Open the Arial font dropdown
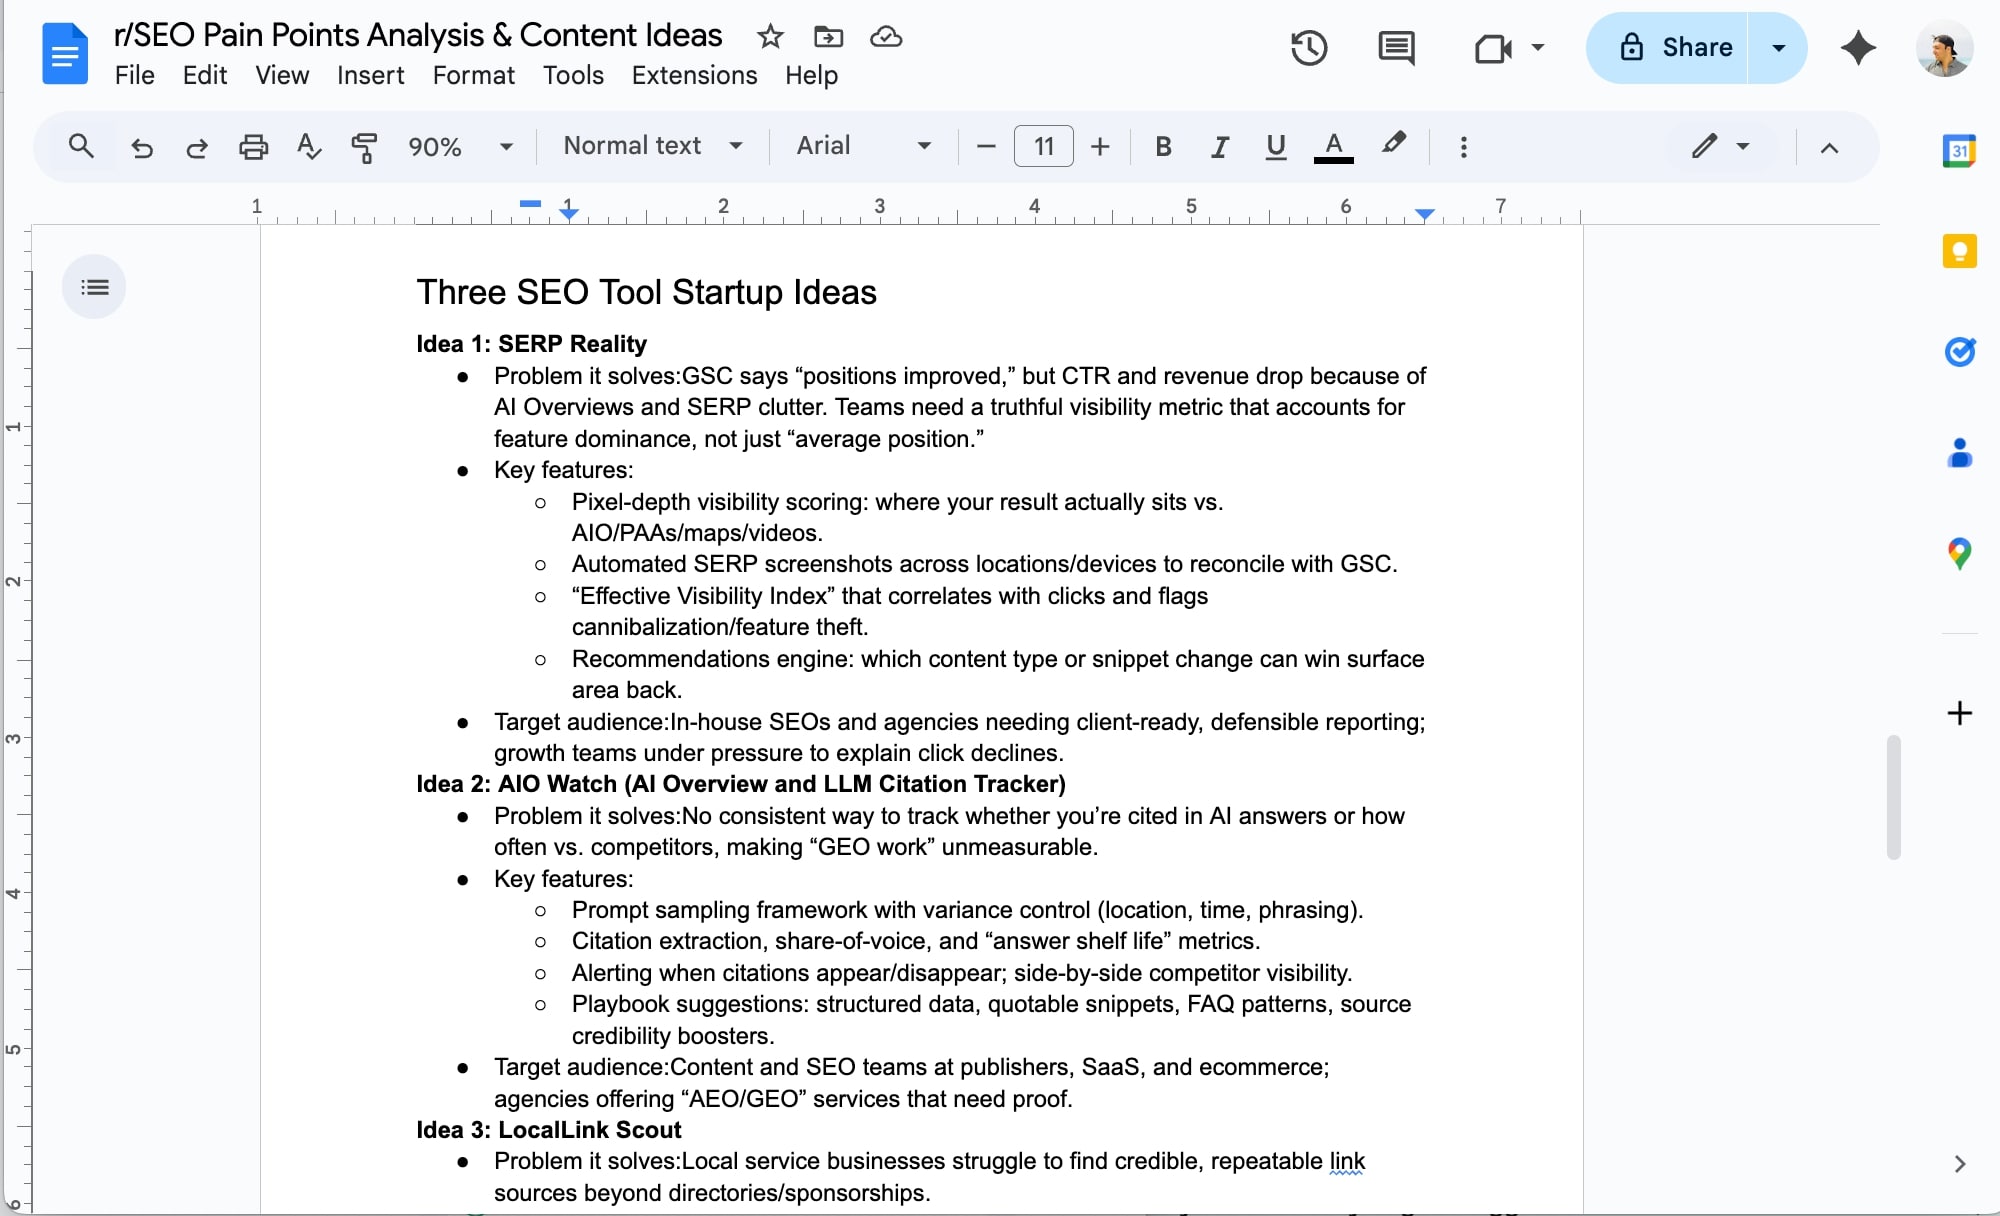The image size is (2000, 1216). [x=862, y=146]
